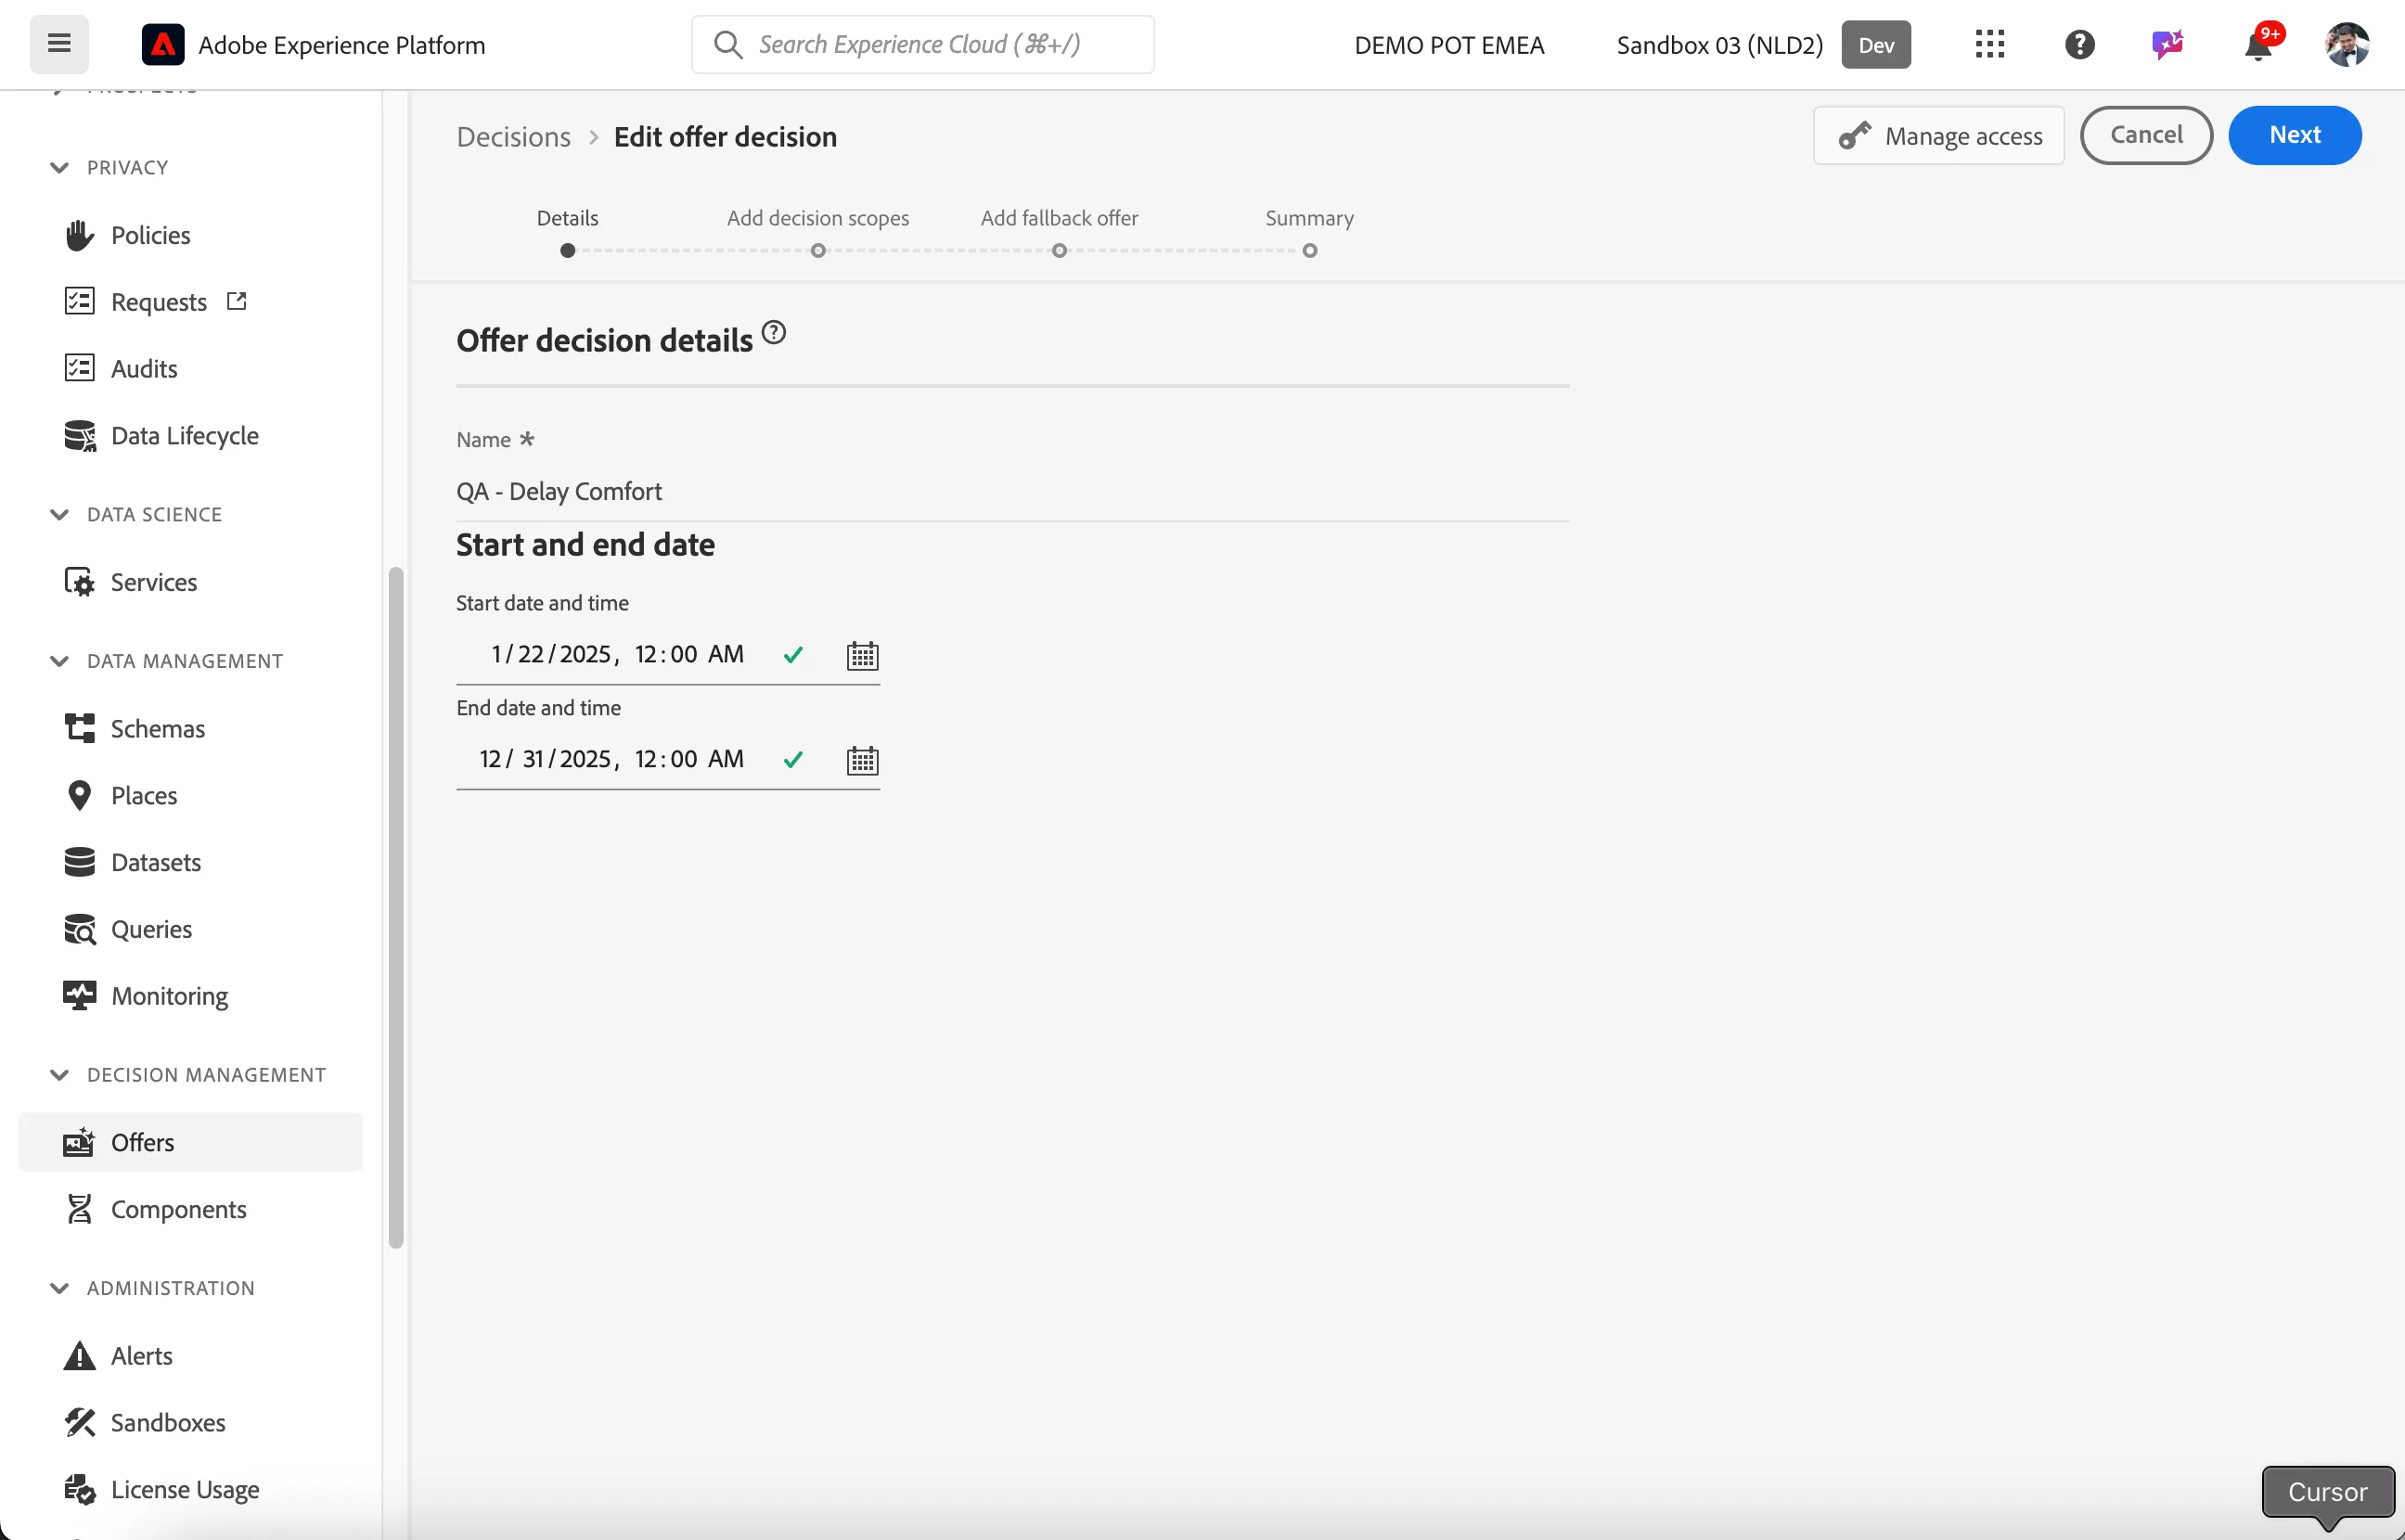Select the Details step
The image size is (2405, 1540).
567,232
